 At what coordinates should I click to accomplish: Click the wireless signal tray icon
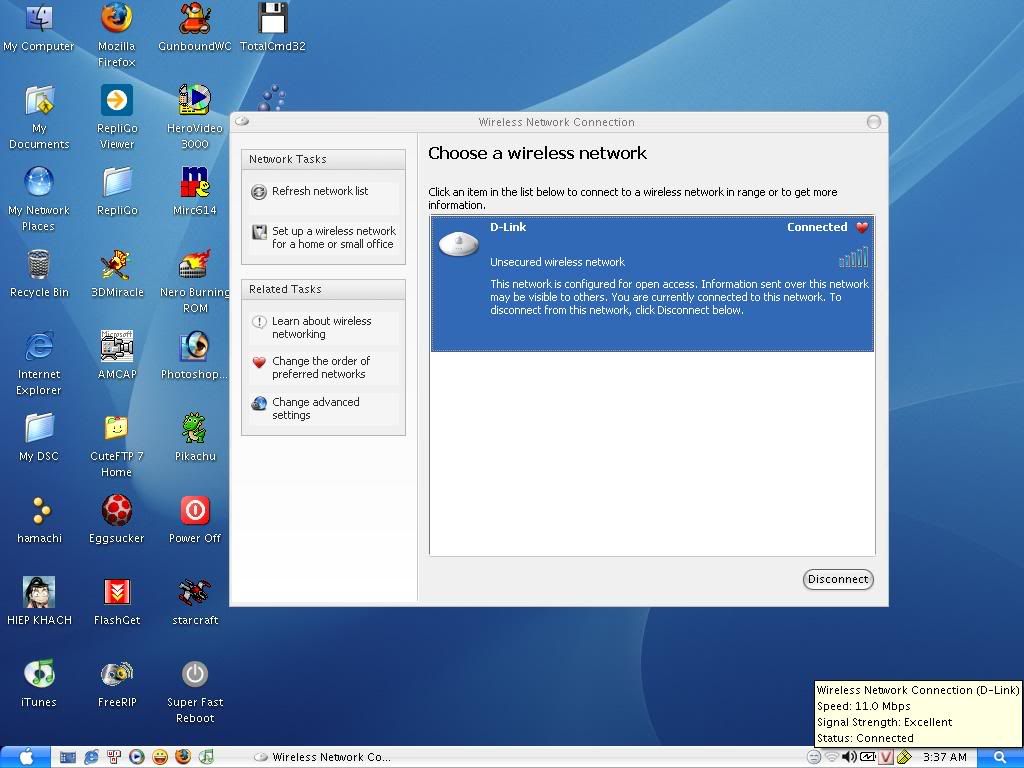(x=832, y=757)
